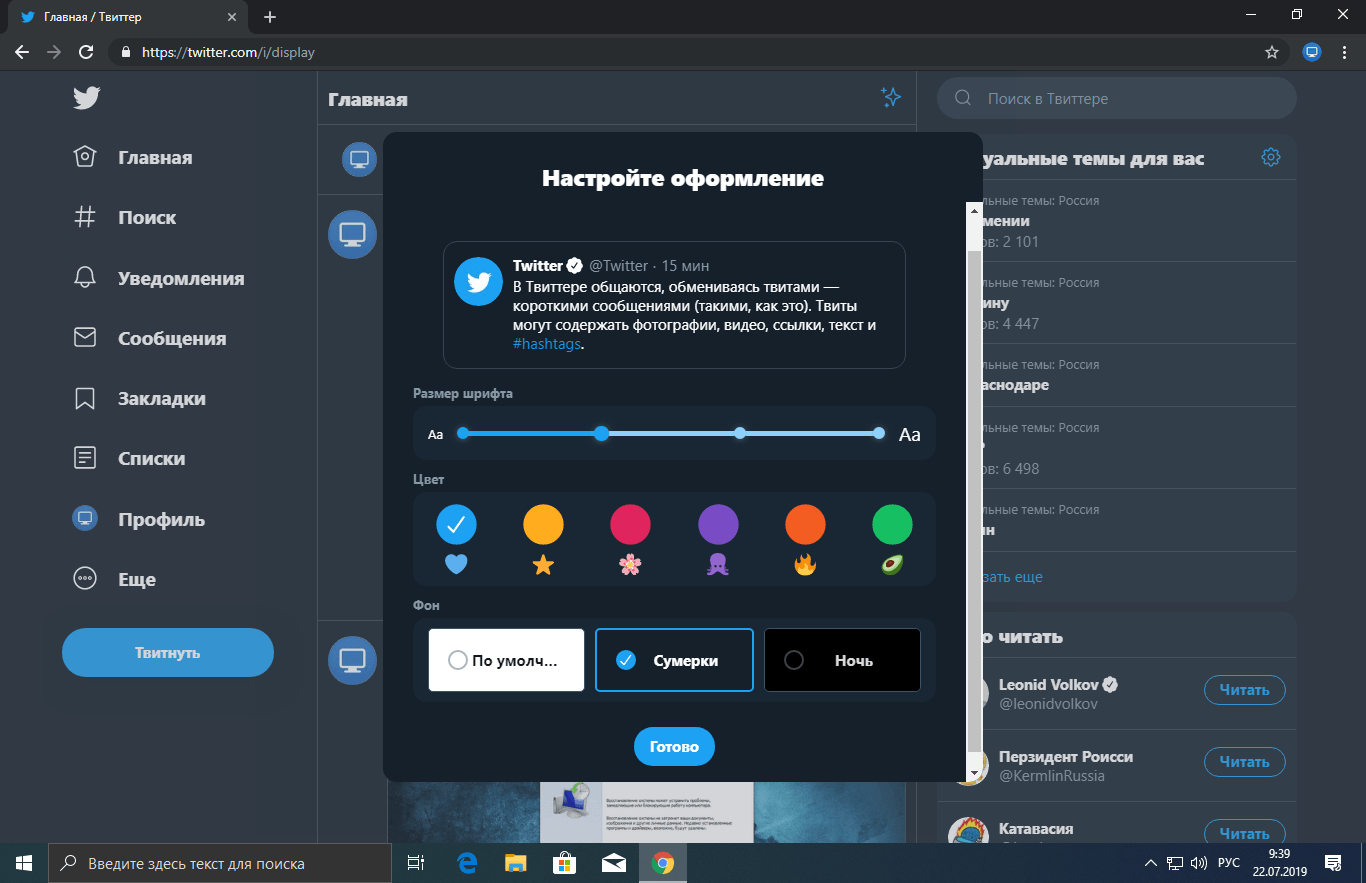The width and height of the screenshot is (1366, 883).
Task: Show hidden icons in system tray
Action: 1151,863
